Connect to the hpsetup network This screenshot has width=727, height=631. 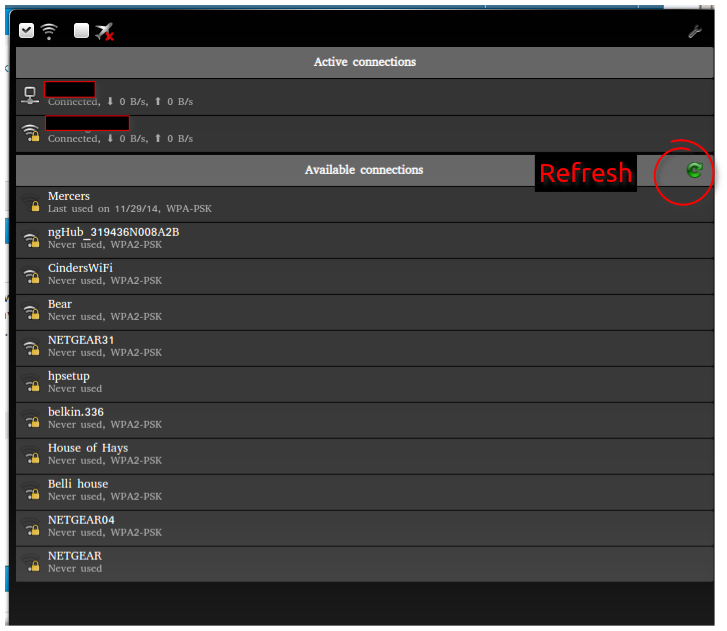[364, 384]
